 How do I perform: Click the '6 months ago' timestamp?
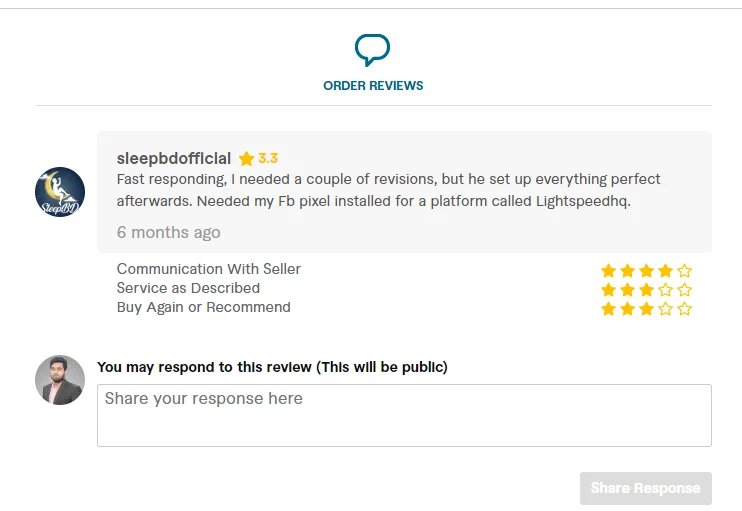tap(168, 232)
